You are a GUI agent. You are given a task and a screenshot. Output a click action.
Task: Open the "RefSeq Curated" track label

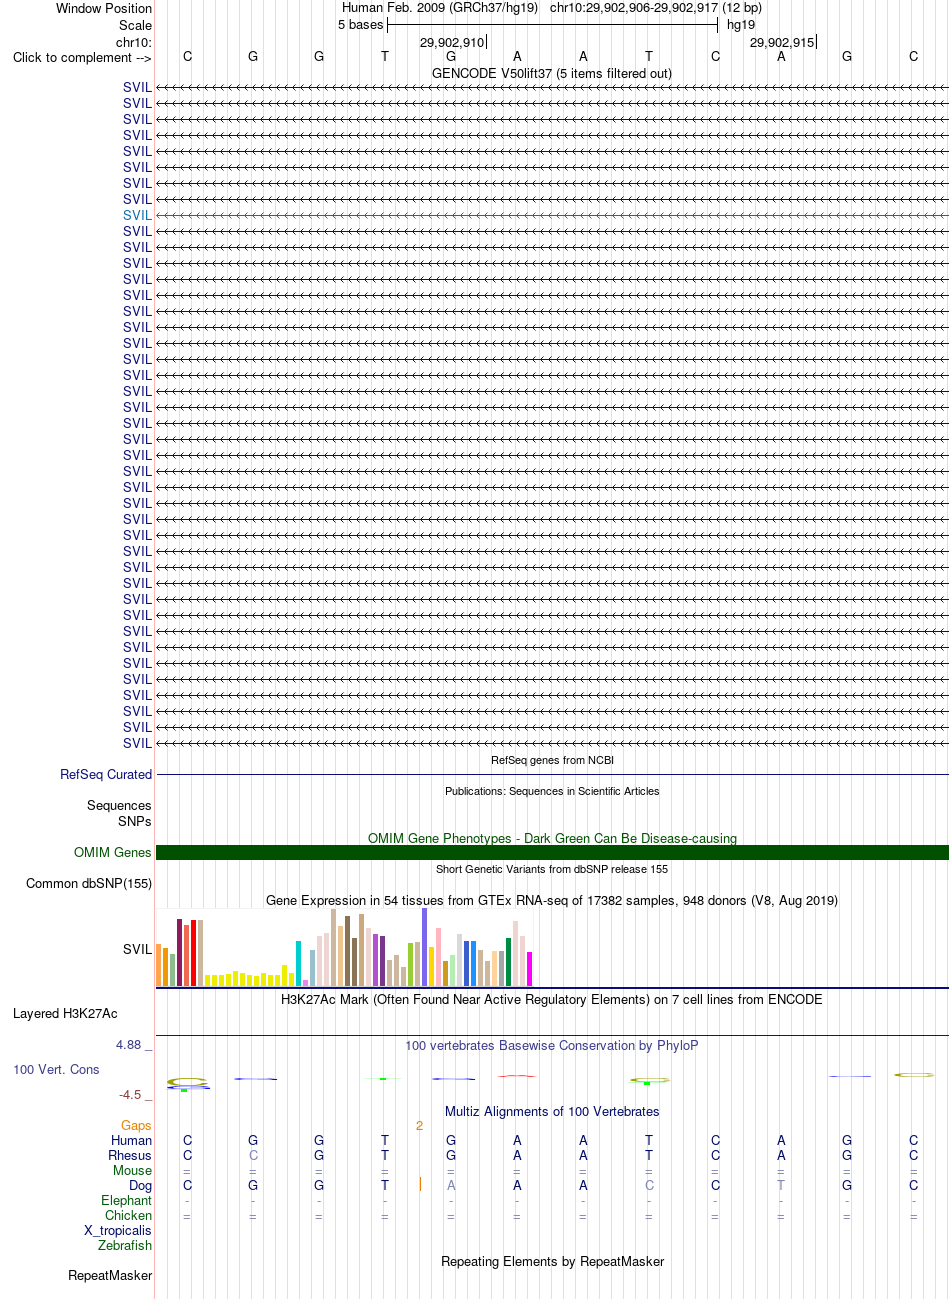tap(106, 774)
